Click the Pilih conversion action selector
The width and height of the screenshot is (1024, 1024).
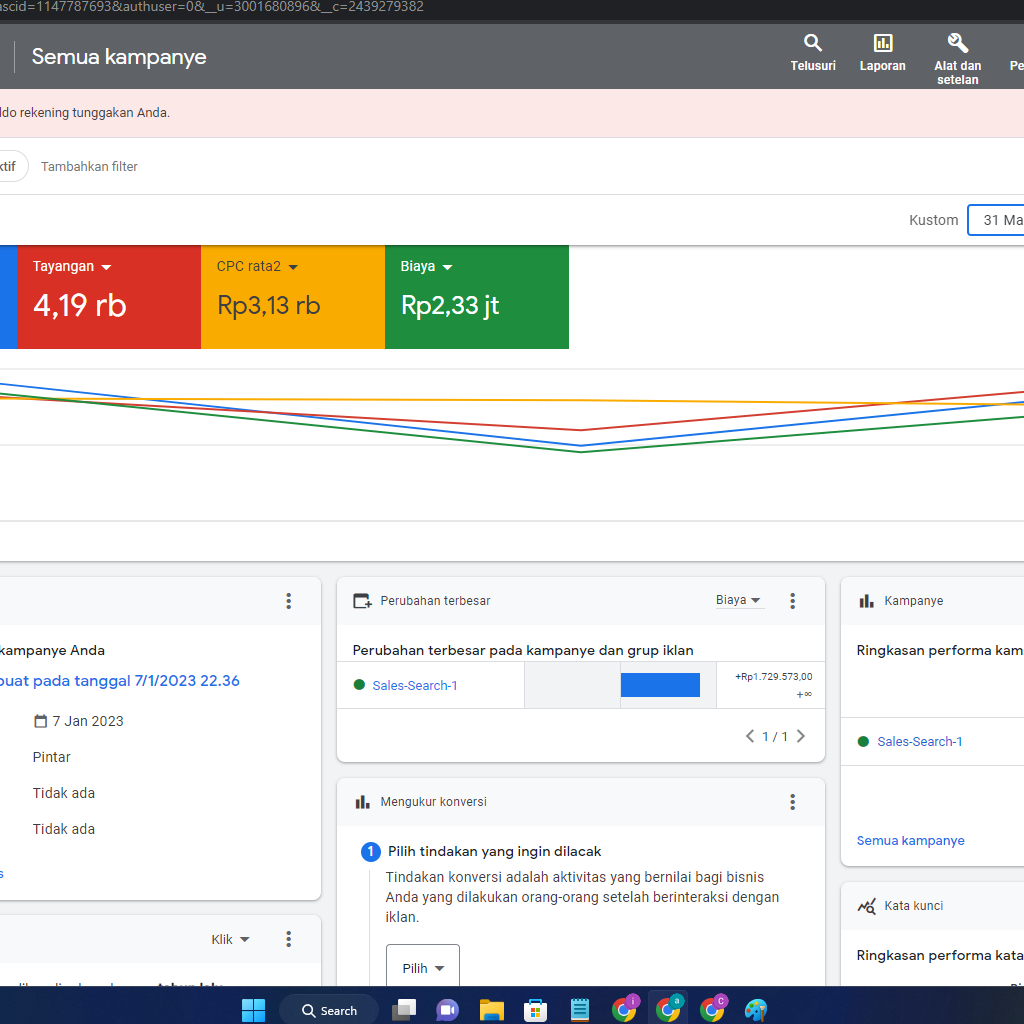tap(421, 966)
